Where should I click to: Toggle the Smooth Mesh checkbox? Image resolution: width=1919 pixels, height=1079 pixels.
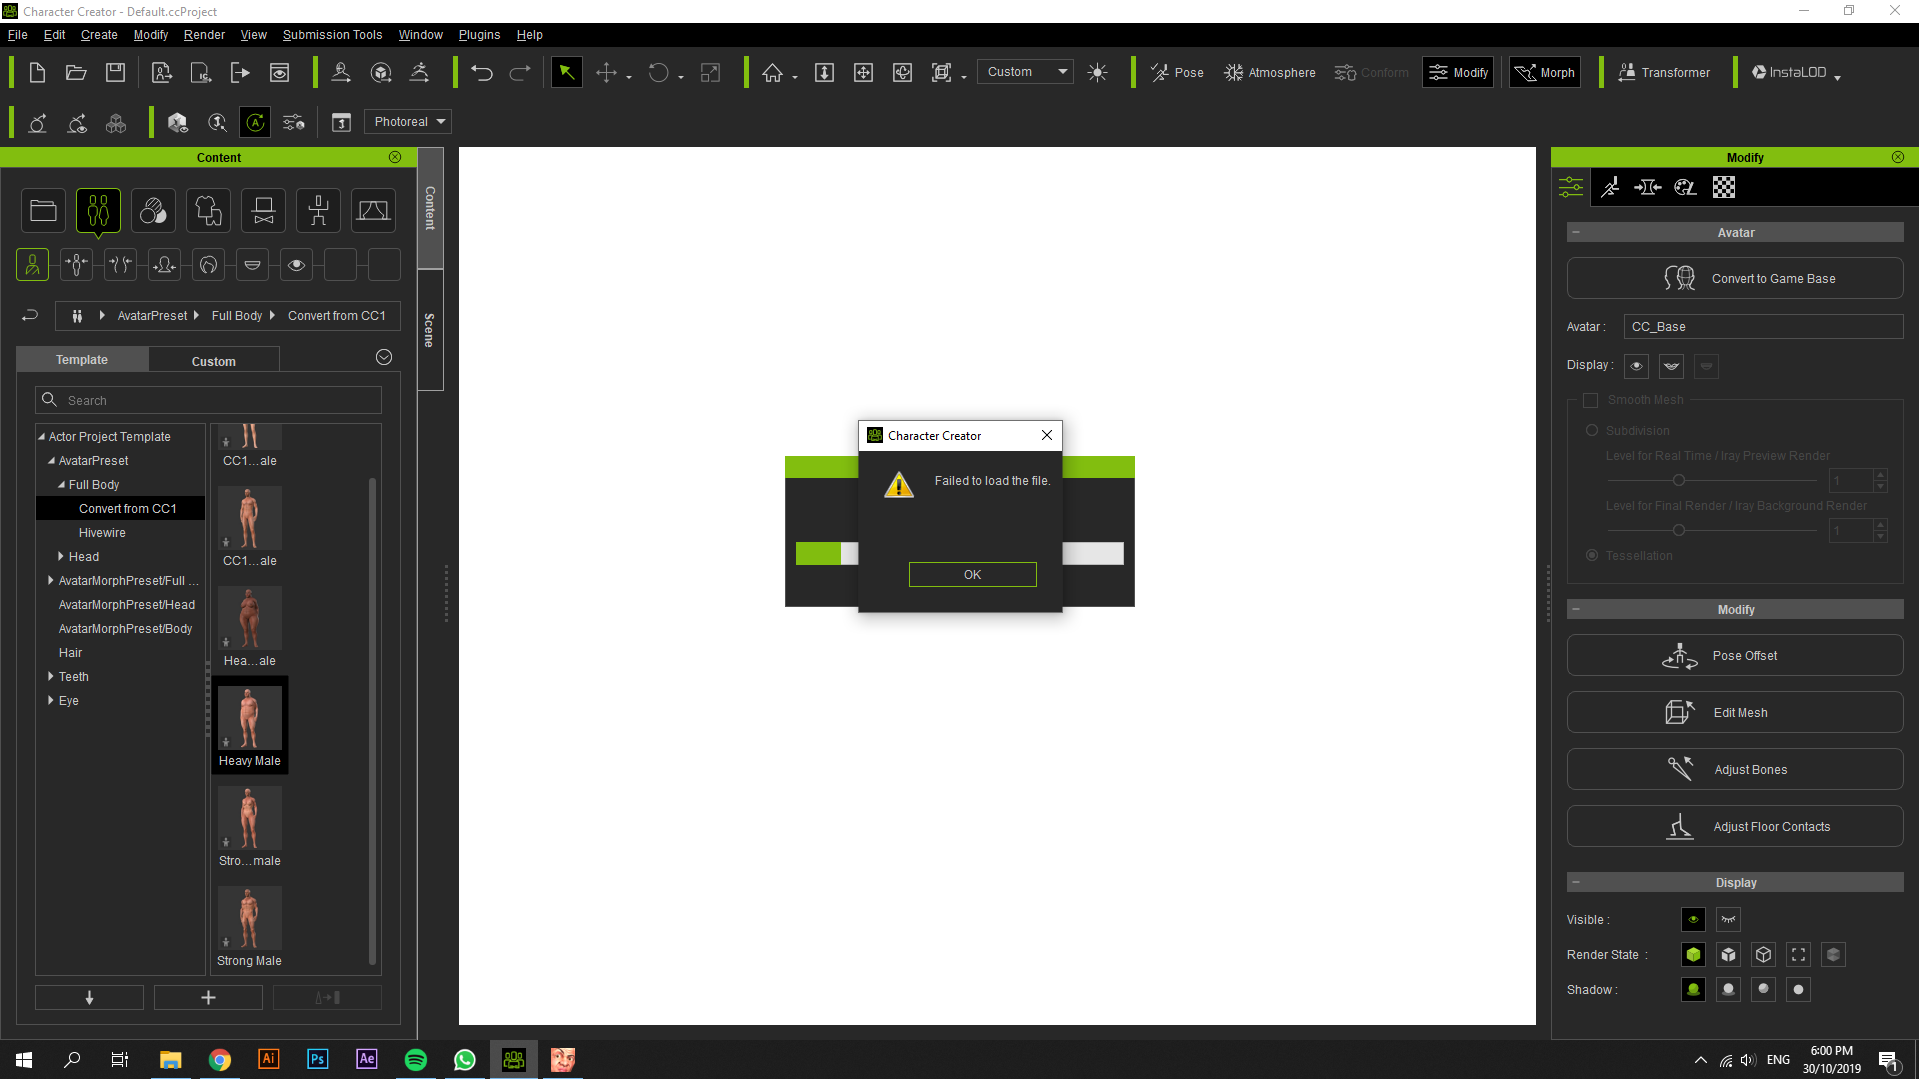1590,400
